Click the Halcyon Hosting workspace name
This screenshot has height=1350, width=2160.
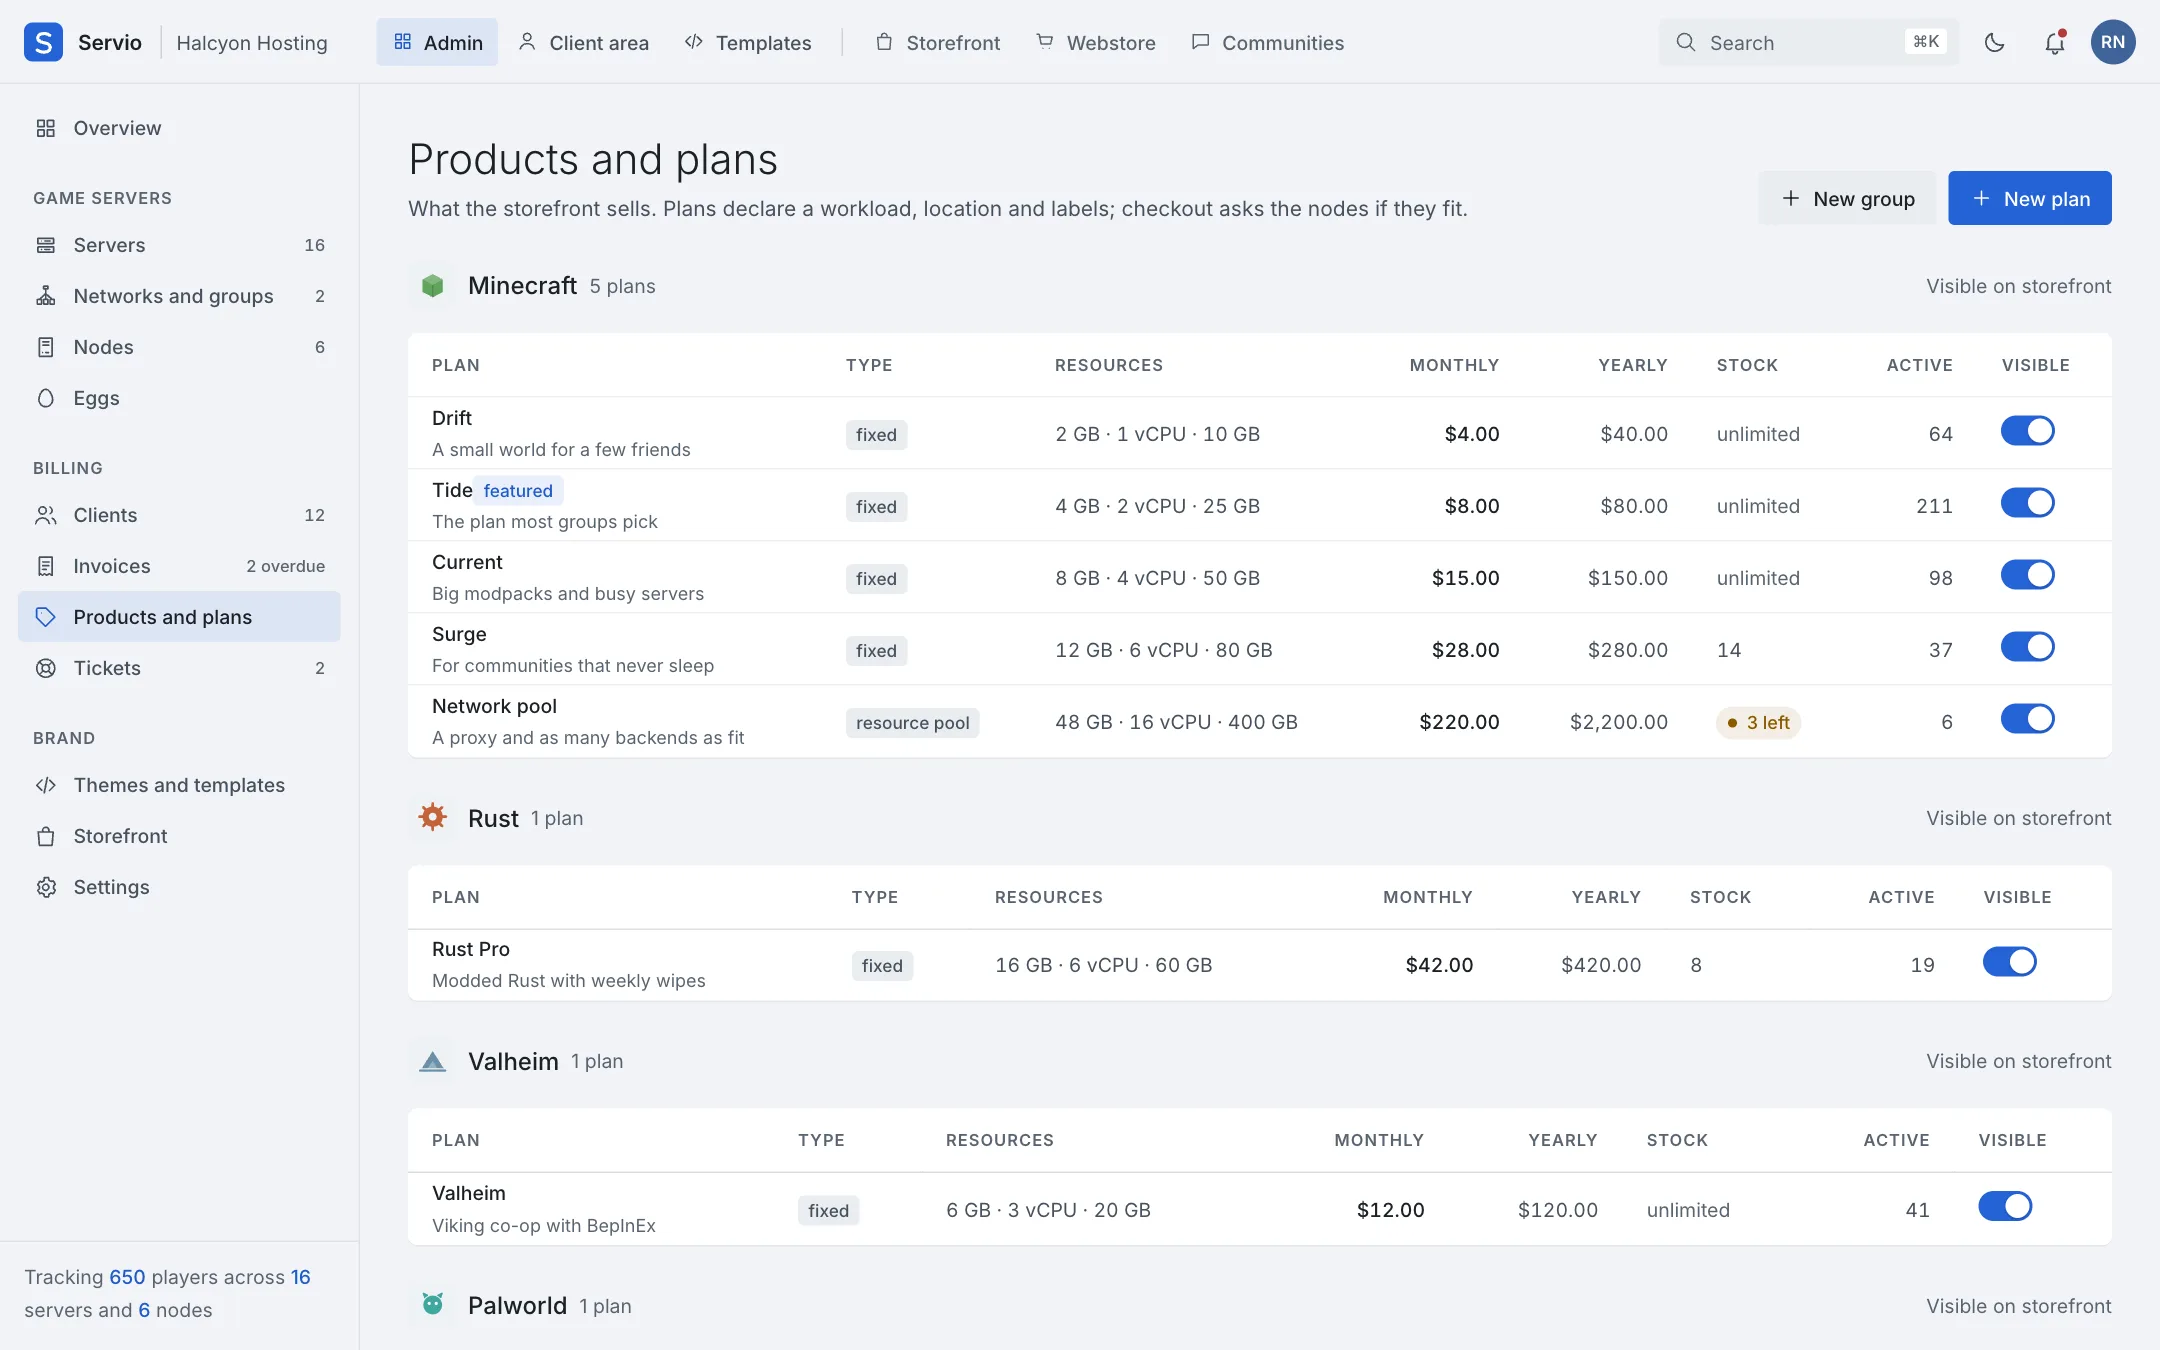pyautogui.click(x=252, y=43)
